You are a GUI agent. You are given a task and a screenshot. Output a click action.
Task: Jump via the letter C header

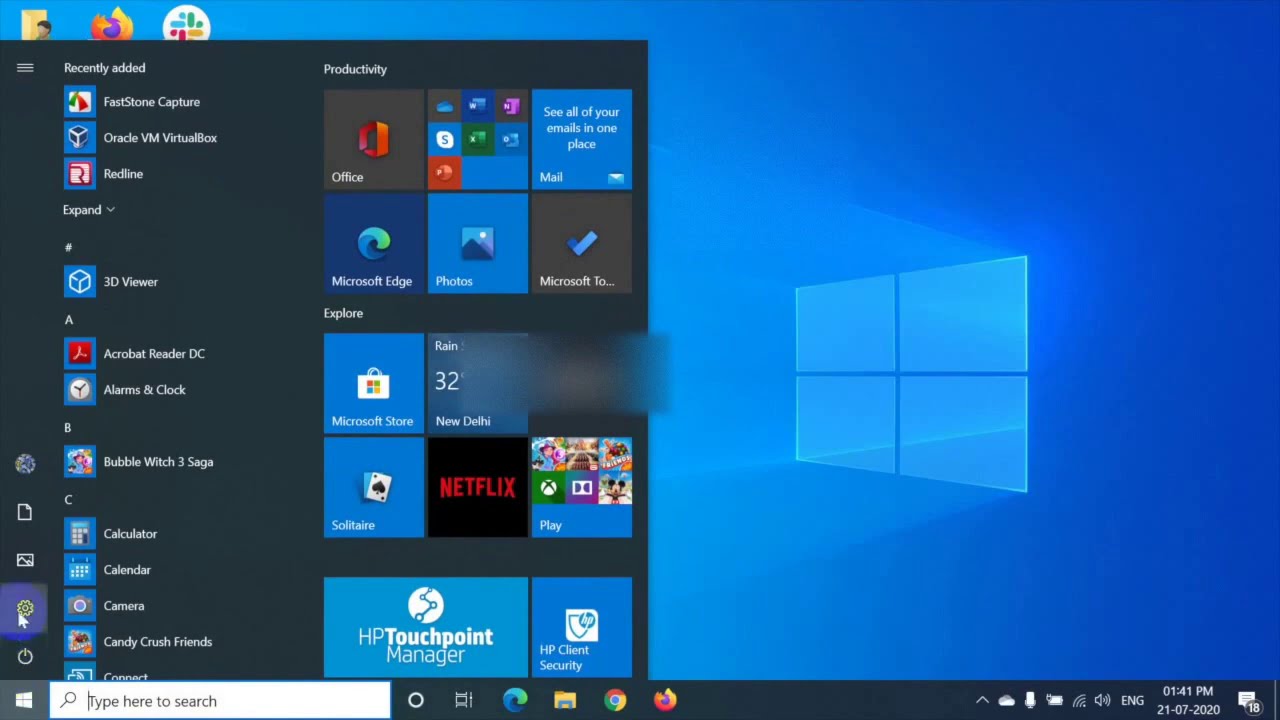68,500
